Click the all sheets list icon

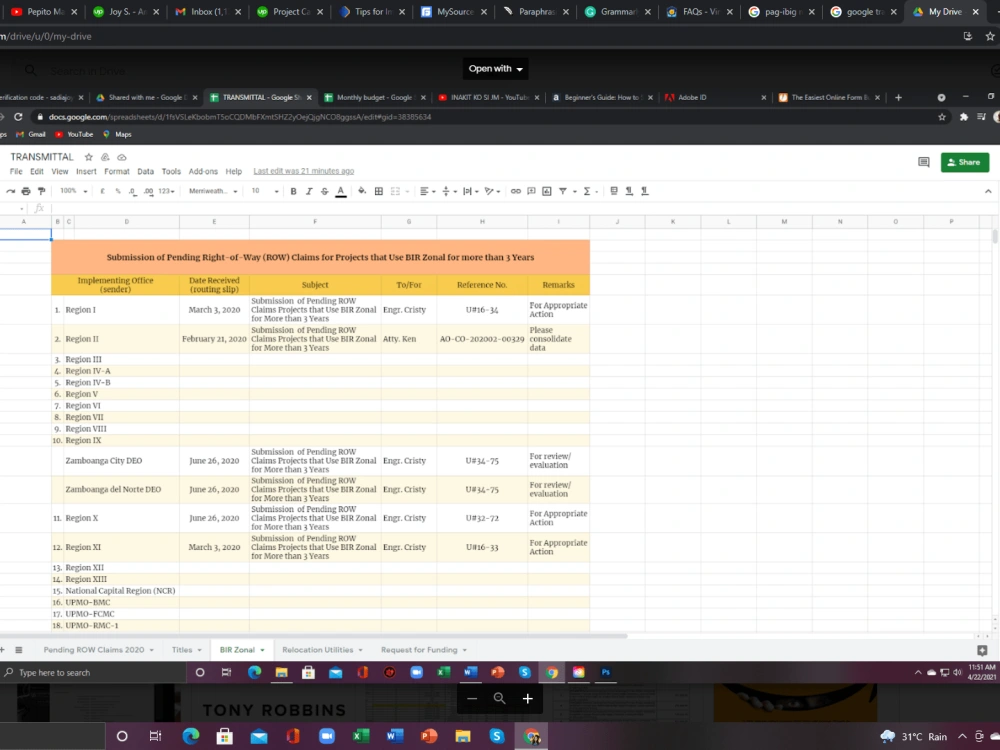coord(18,650)
